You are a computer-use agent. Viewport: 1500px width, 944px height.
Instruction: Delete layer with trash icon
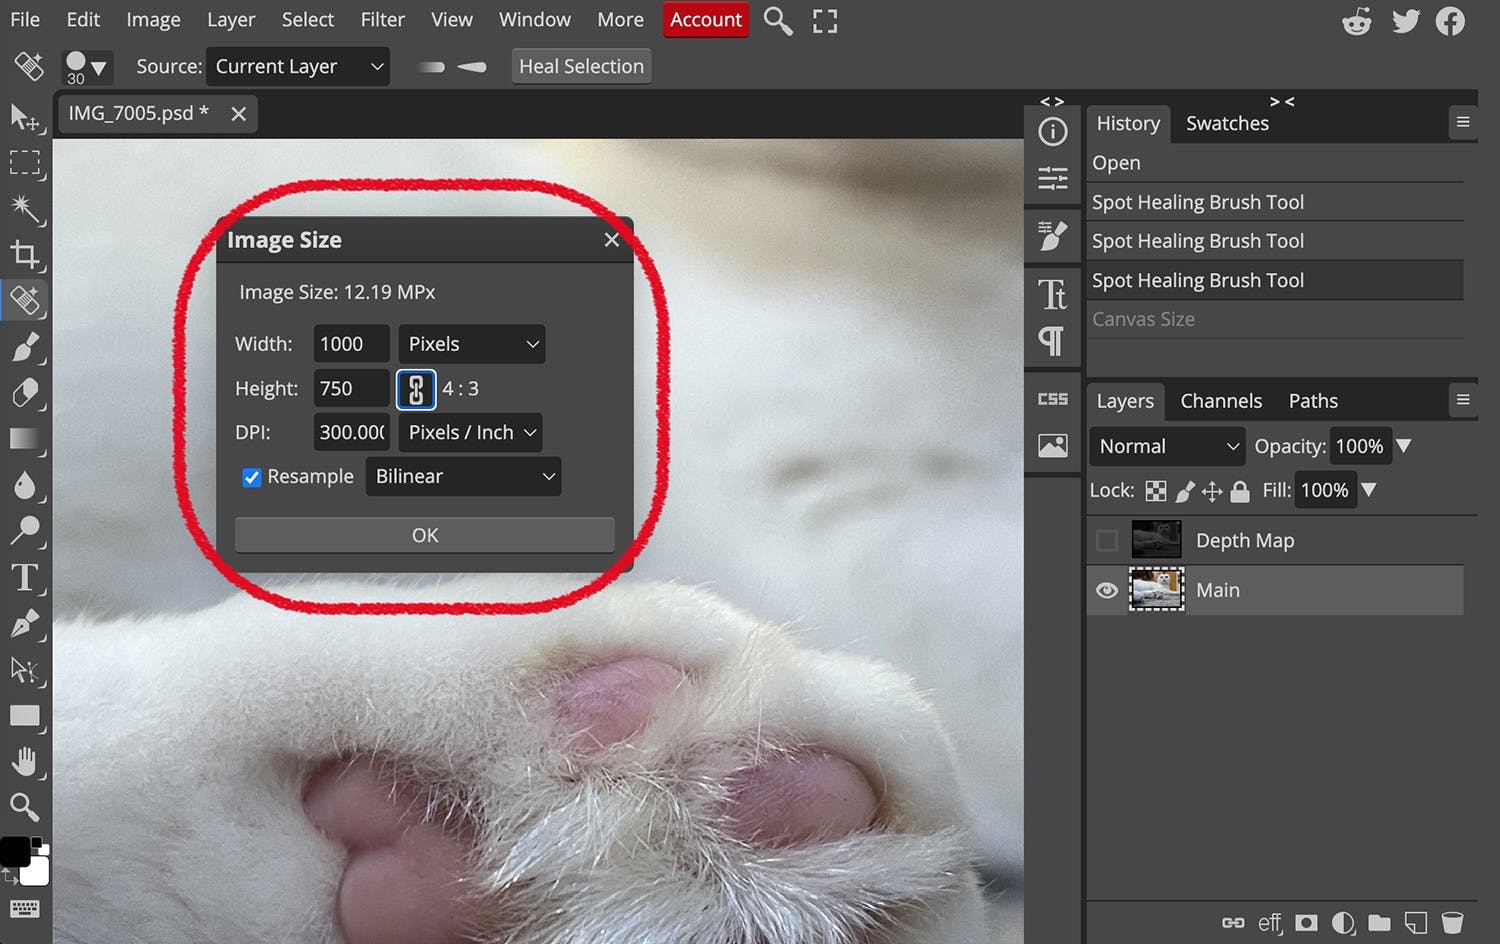(1453, 922)
